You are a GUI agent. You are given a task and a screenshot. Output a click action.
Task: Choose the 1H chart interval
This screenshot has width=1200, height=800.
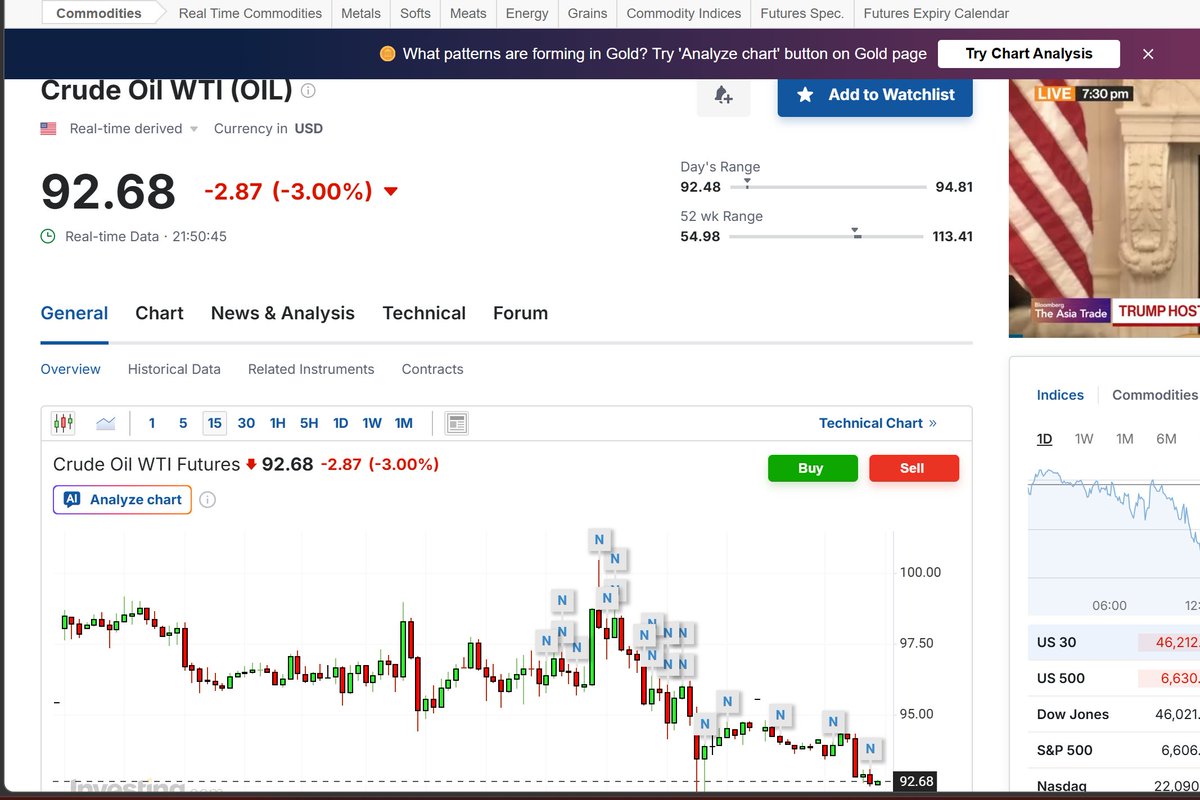click(x=278, y=423)
